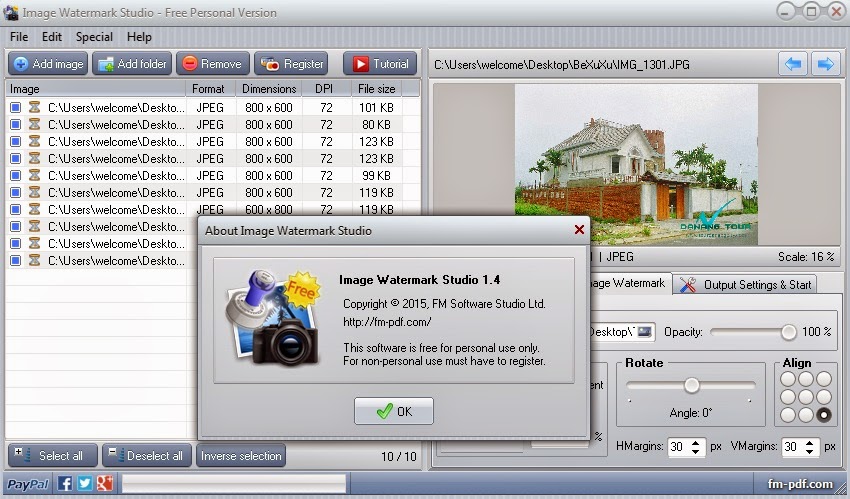
Task: Open the Twitter page icon
Action: point(85,483)
